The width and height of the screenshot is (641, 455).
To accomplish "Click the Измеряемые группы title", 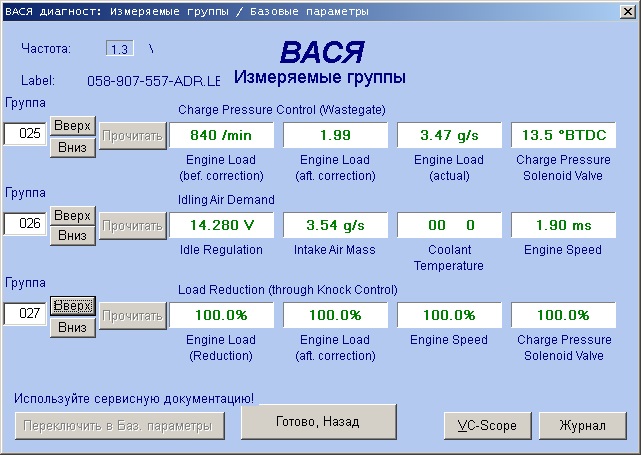I will pos(320,77).
